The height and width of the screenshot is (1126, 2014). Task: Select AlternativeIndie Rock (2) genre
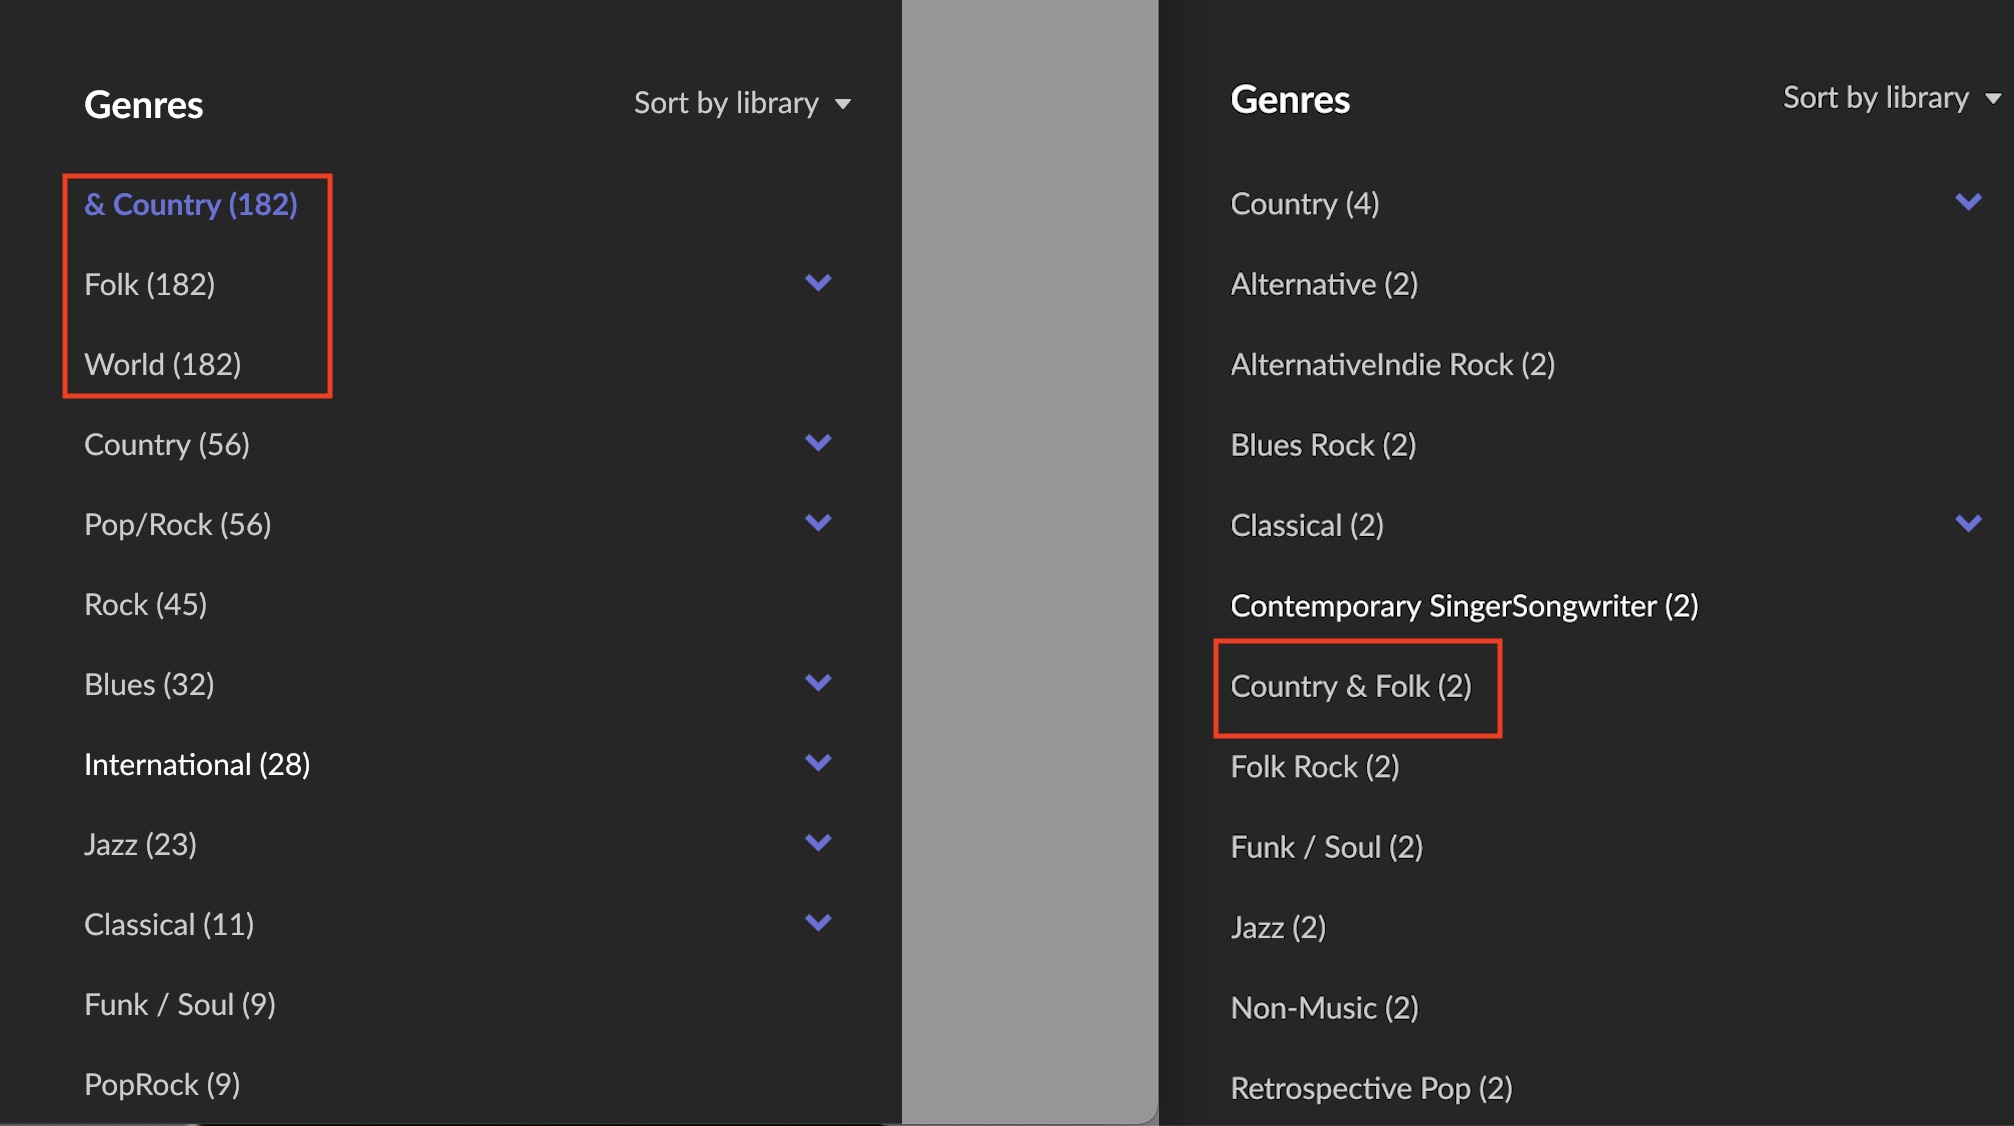pos(1393,365)
